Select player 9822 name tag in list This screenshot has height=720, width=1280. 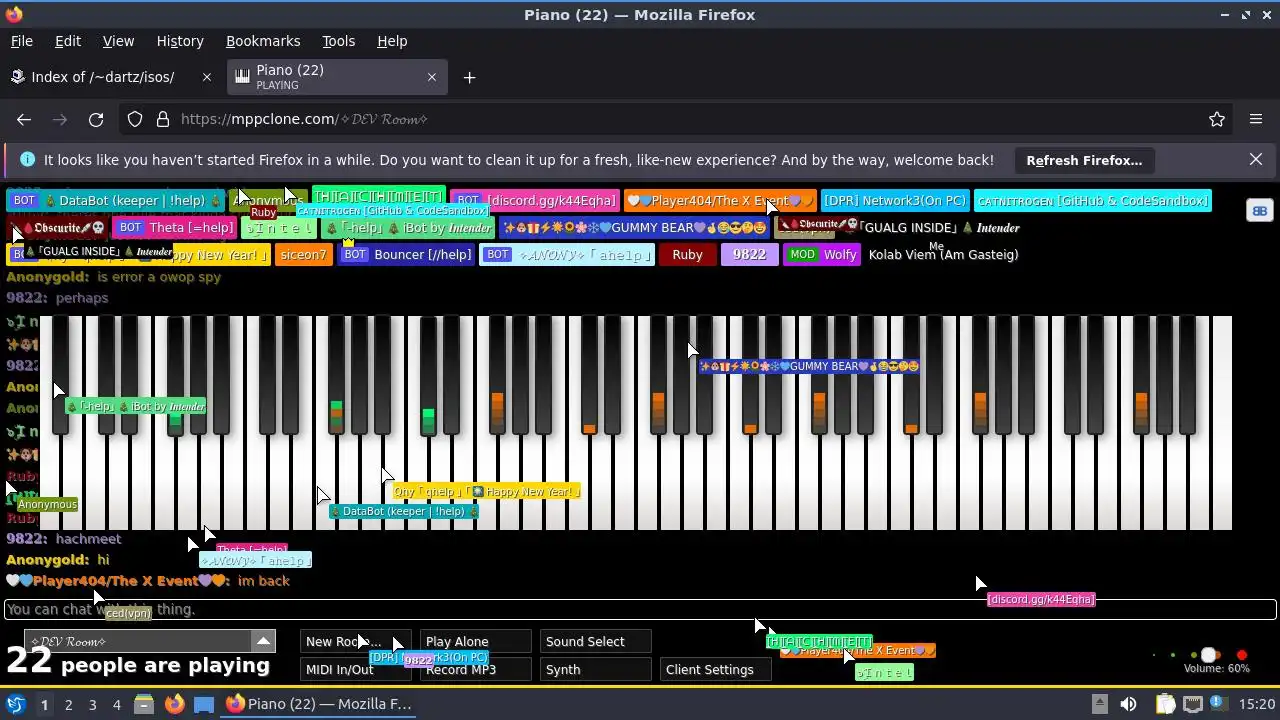(x=749, y=255)
